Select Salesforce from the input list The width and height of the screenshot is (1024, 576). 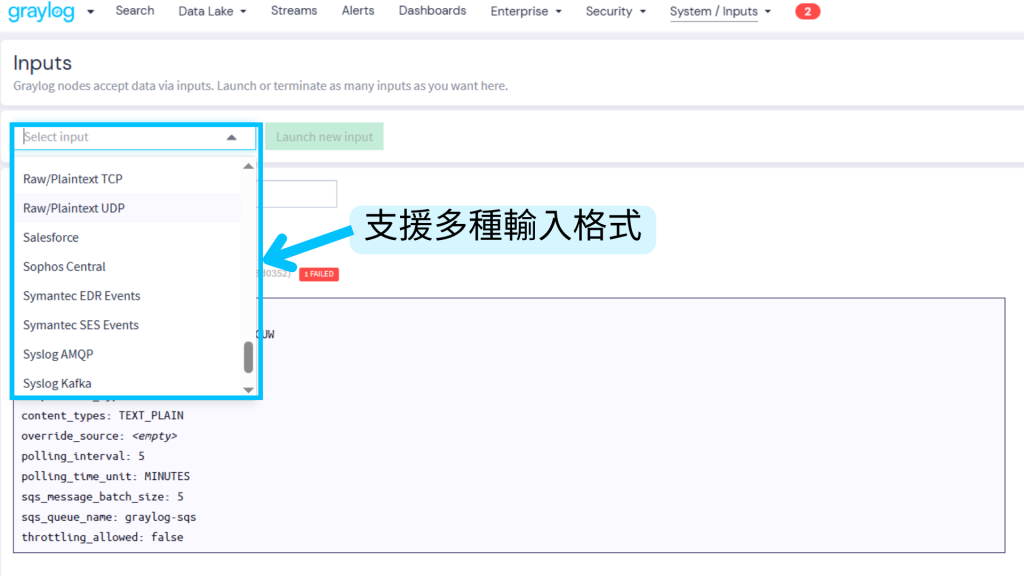[x=128, y=238]
